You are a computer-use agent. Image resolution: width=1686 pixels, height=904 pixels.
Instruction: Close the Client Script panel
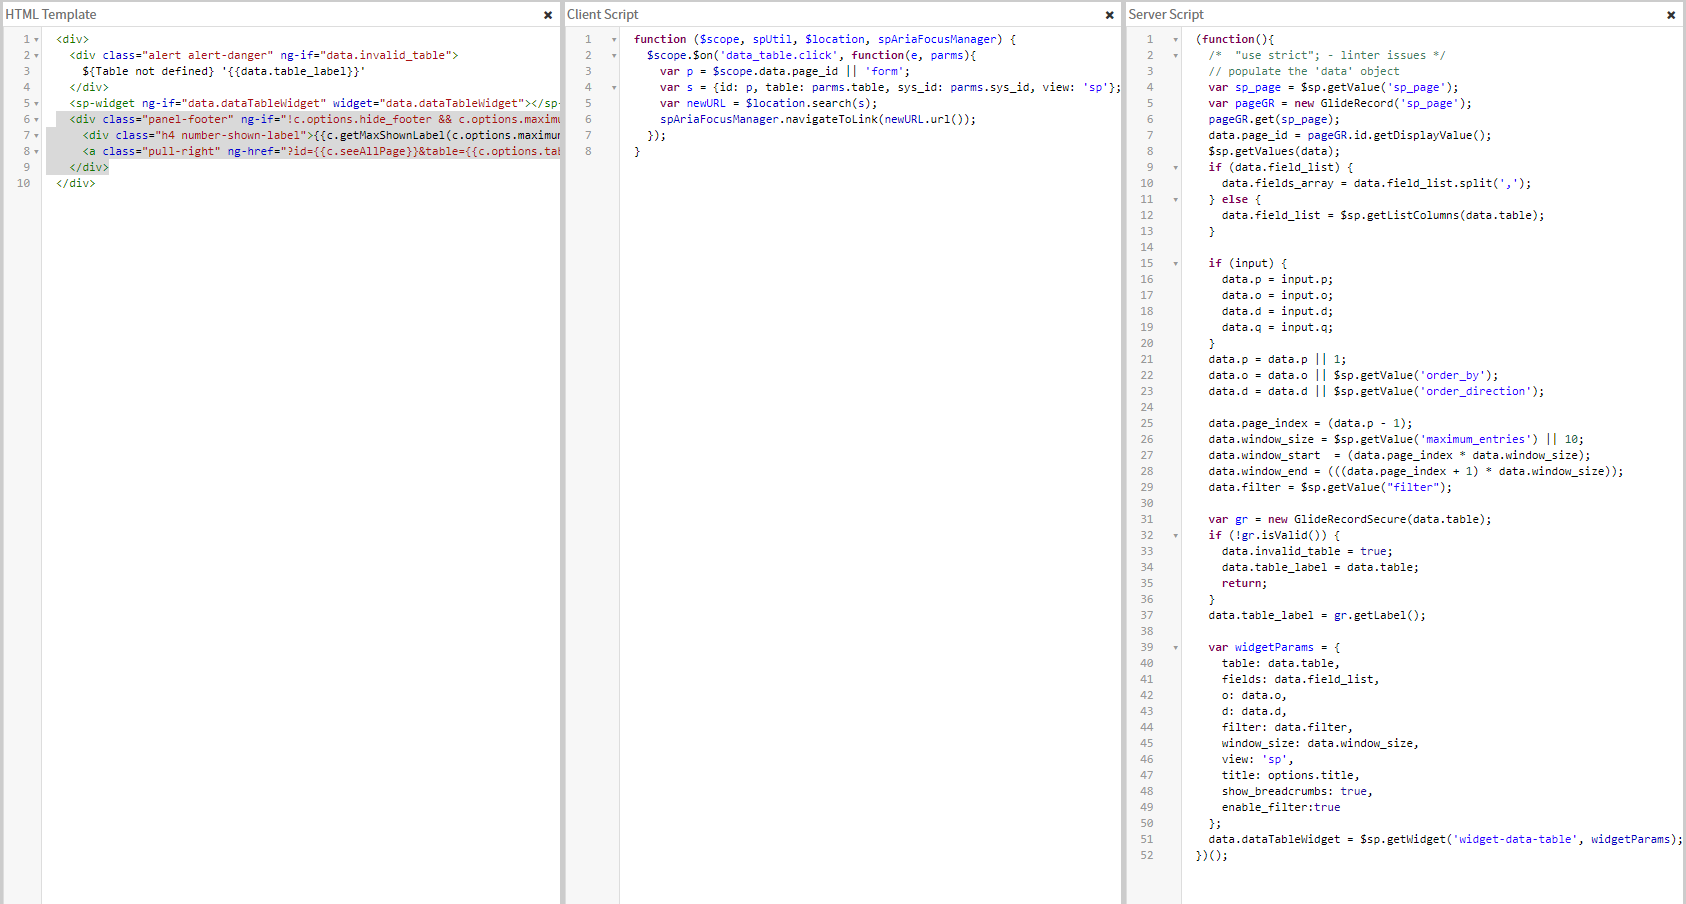click(x=1109, y=15)
